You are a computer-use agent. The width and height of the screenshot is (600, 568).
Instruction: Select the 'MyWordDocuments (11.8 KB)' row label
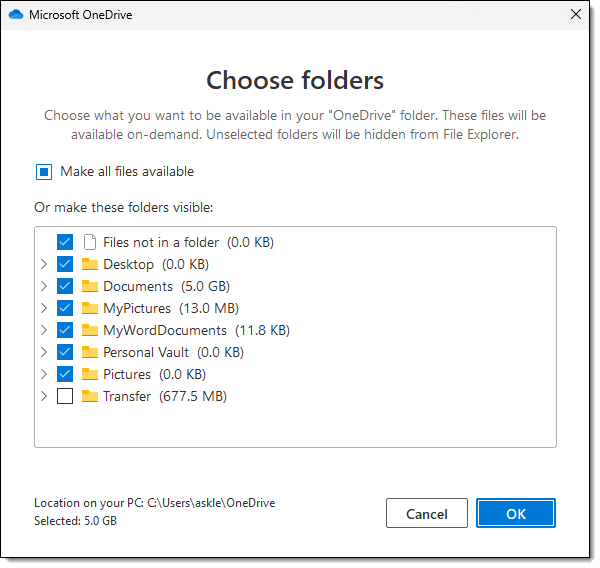click(197, 330)
